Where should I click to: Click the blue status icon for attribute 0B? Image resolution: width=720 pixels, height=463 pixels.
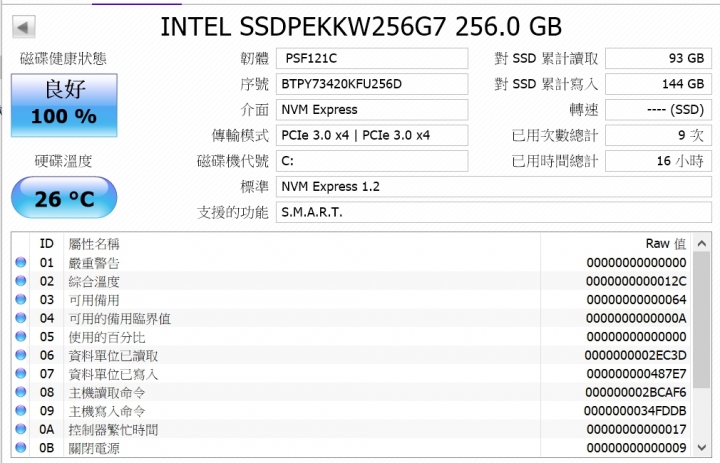click(21, 447)
